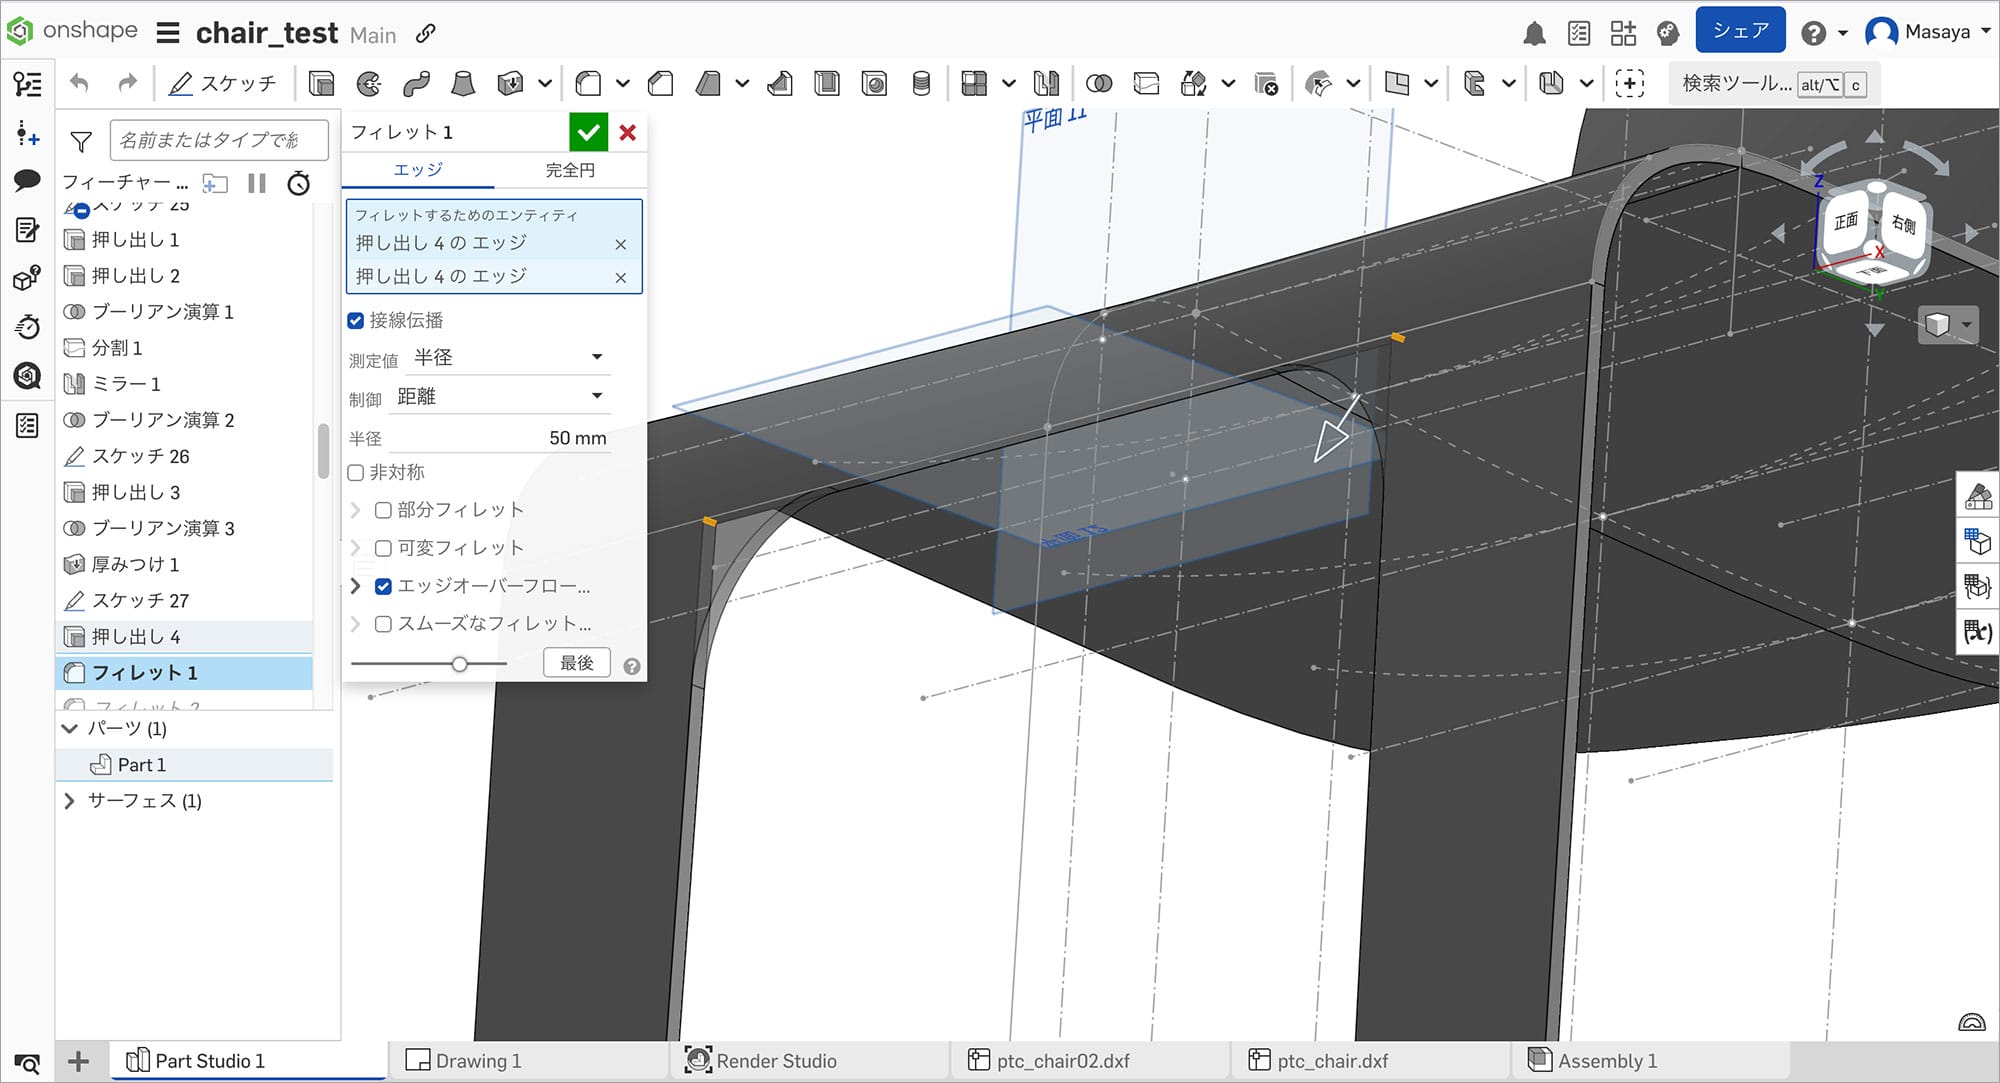Collapse the パーツ (1) section

point(69,728)
